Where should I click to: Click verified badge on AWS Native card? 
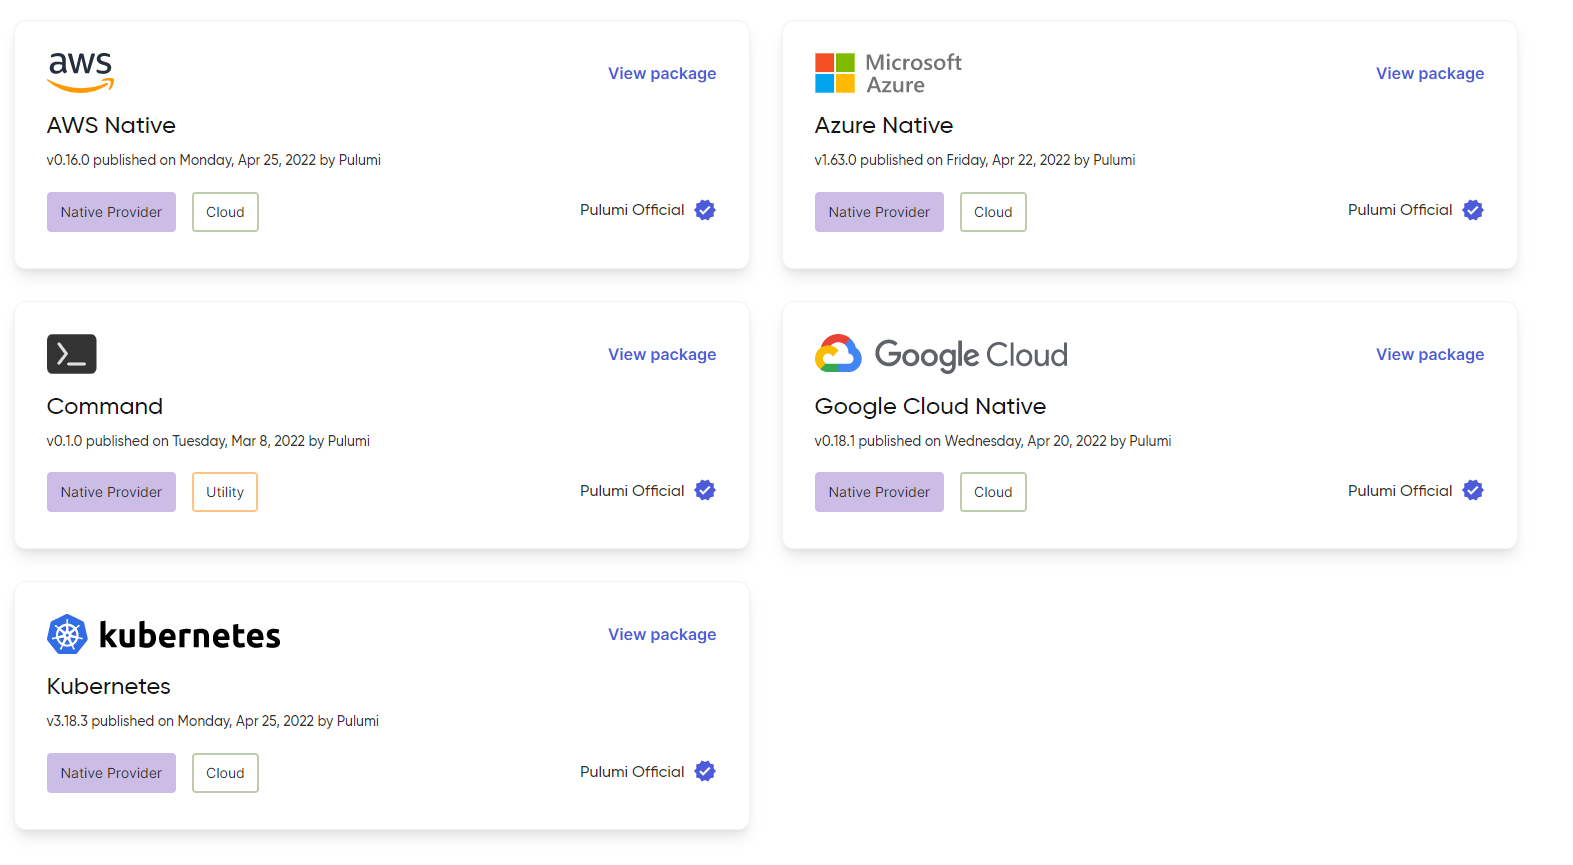(705, 210)
